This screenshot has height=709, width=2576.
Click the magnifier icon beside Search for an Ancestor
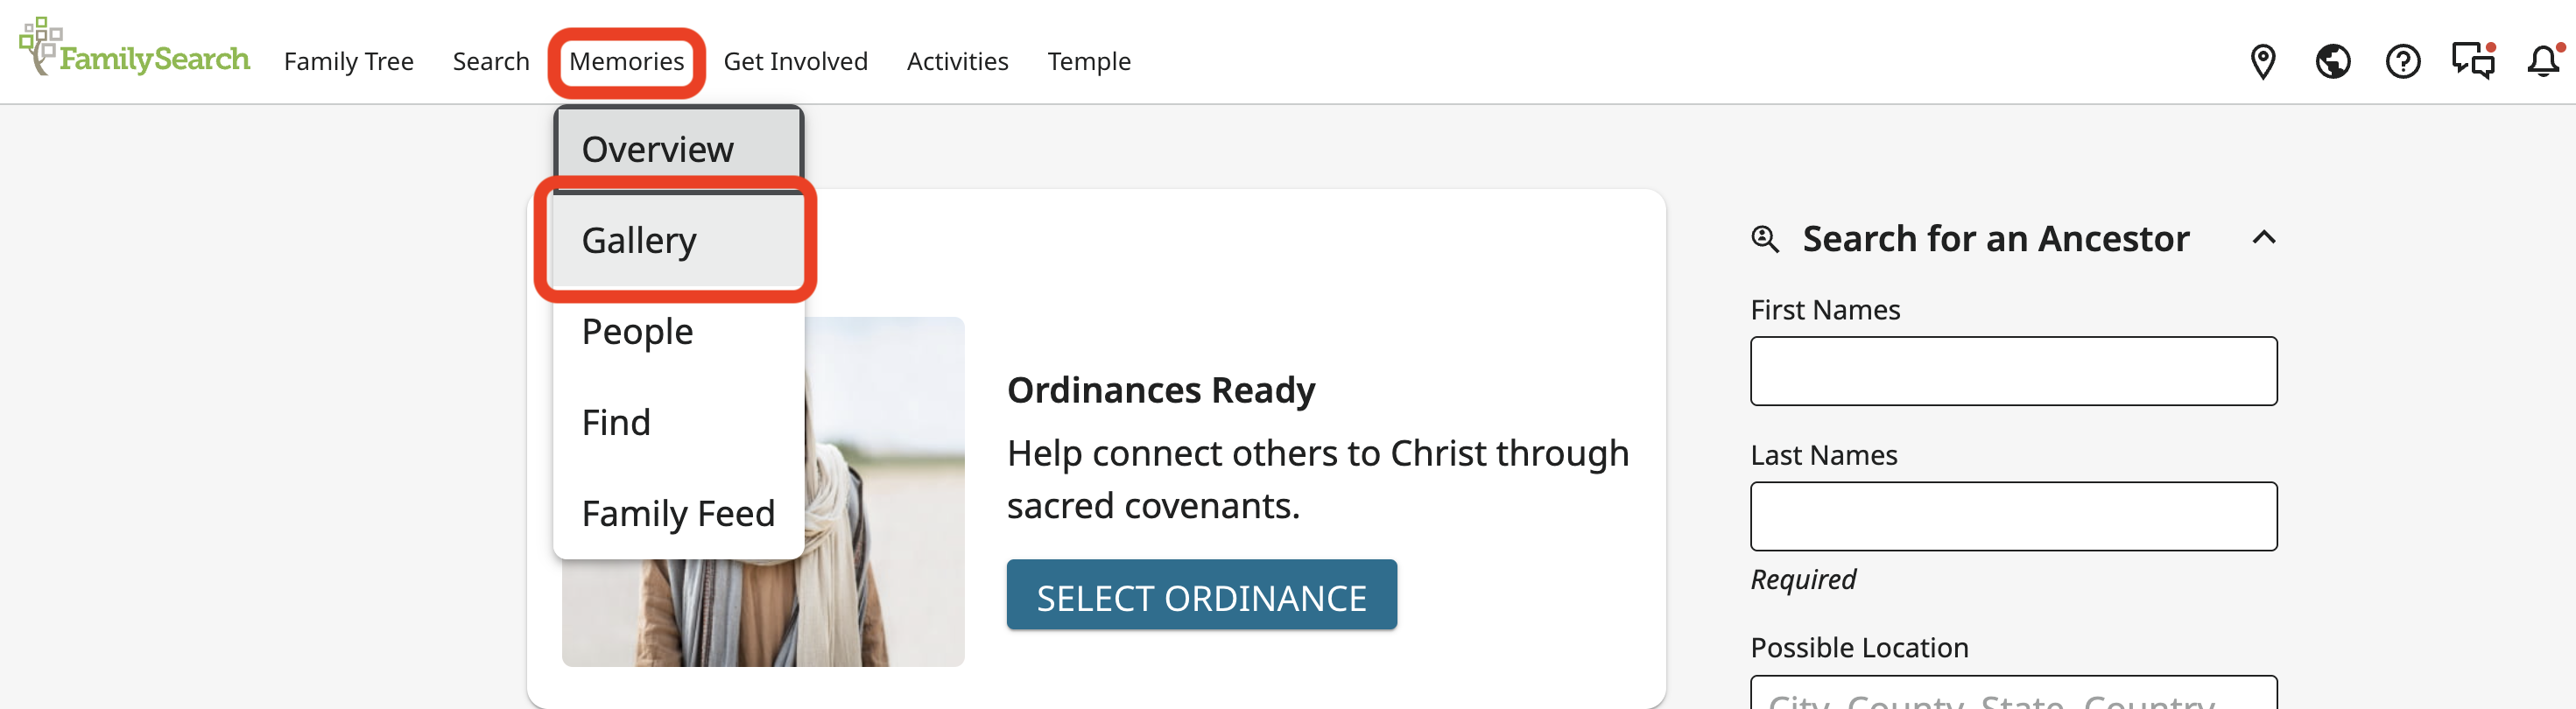click(1765, 240)
